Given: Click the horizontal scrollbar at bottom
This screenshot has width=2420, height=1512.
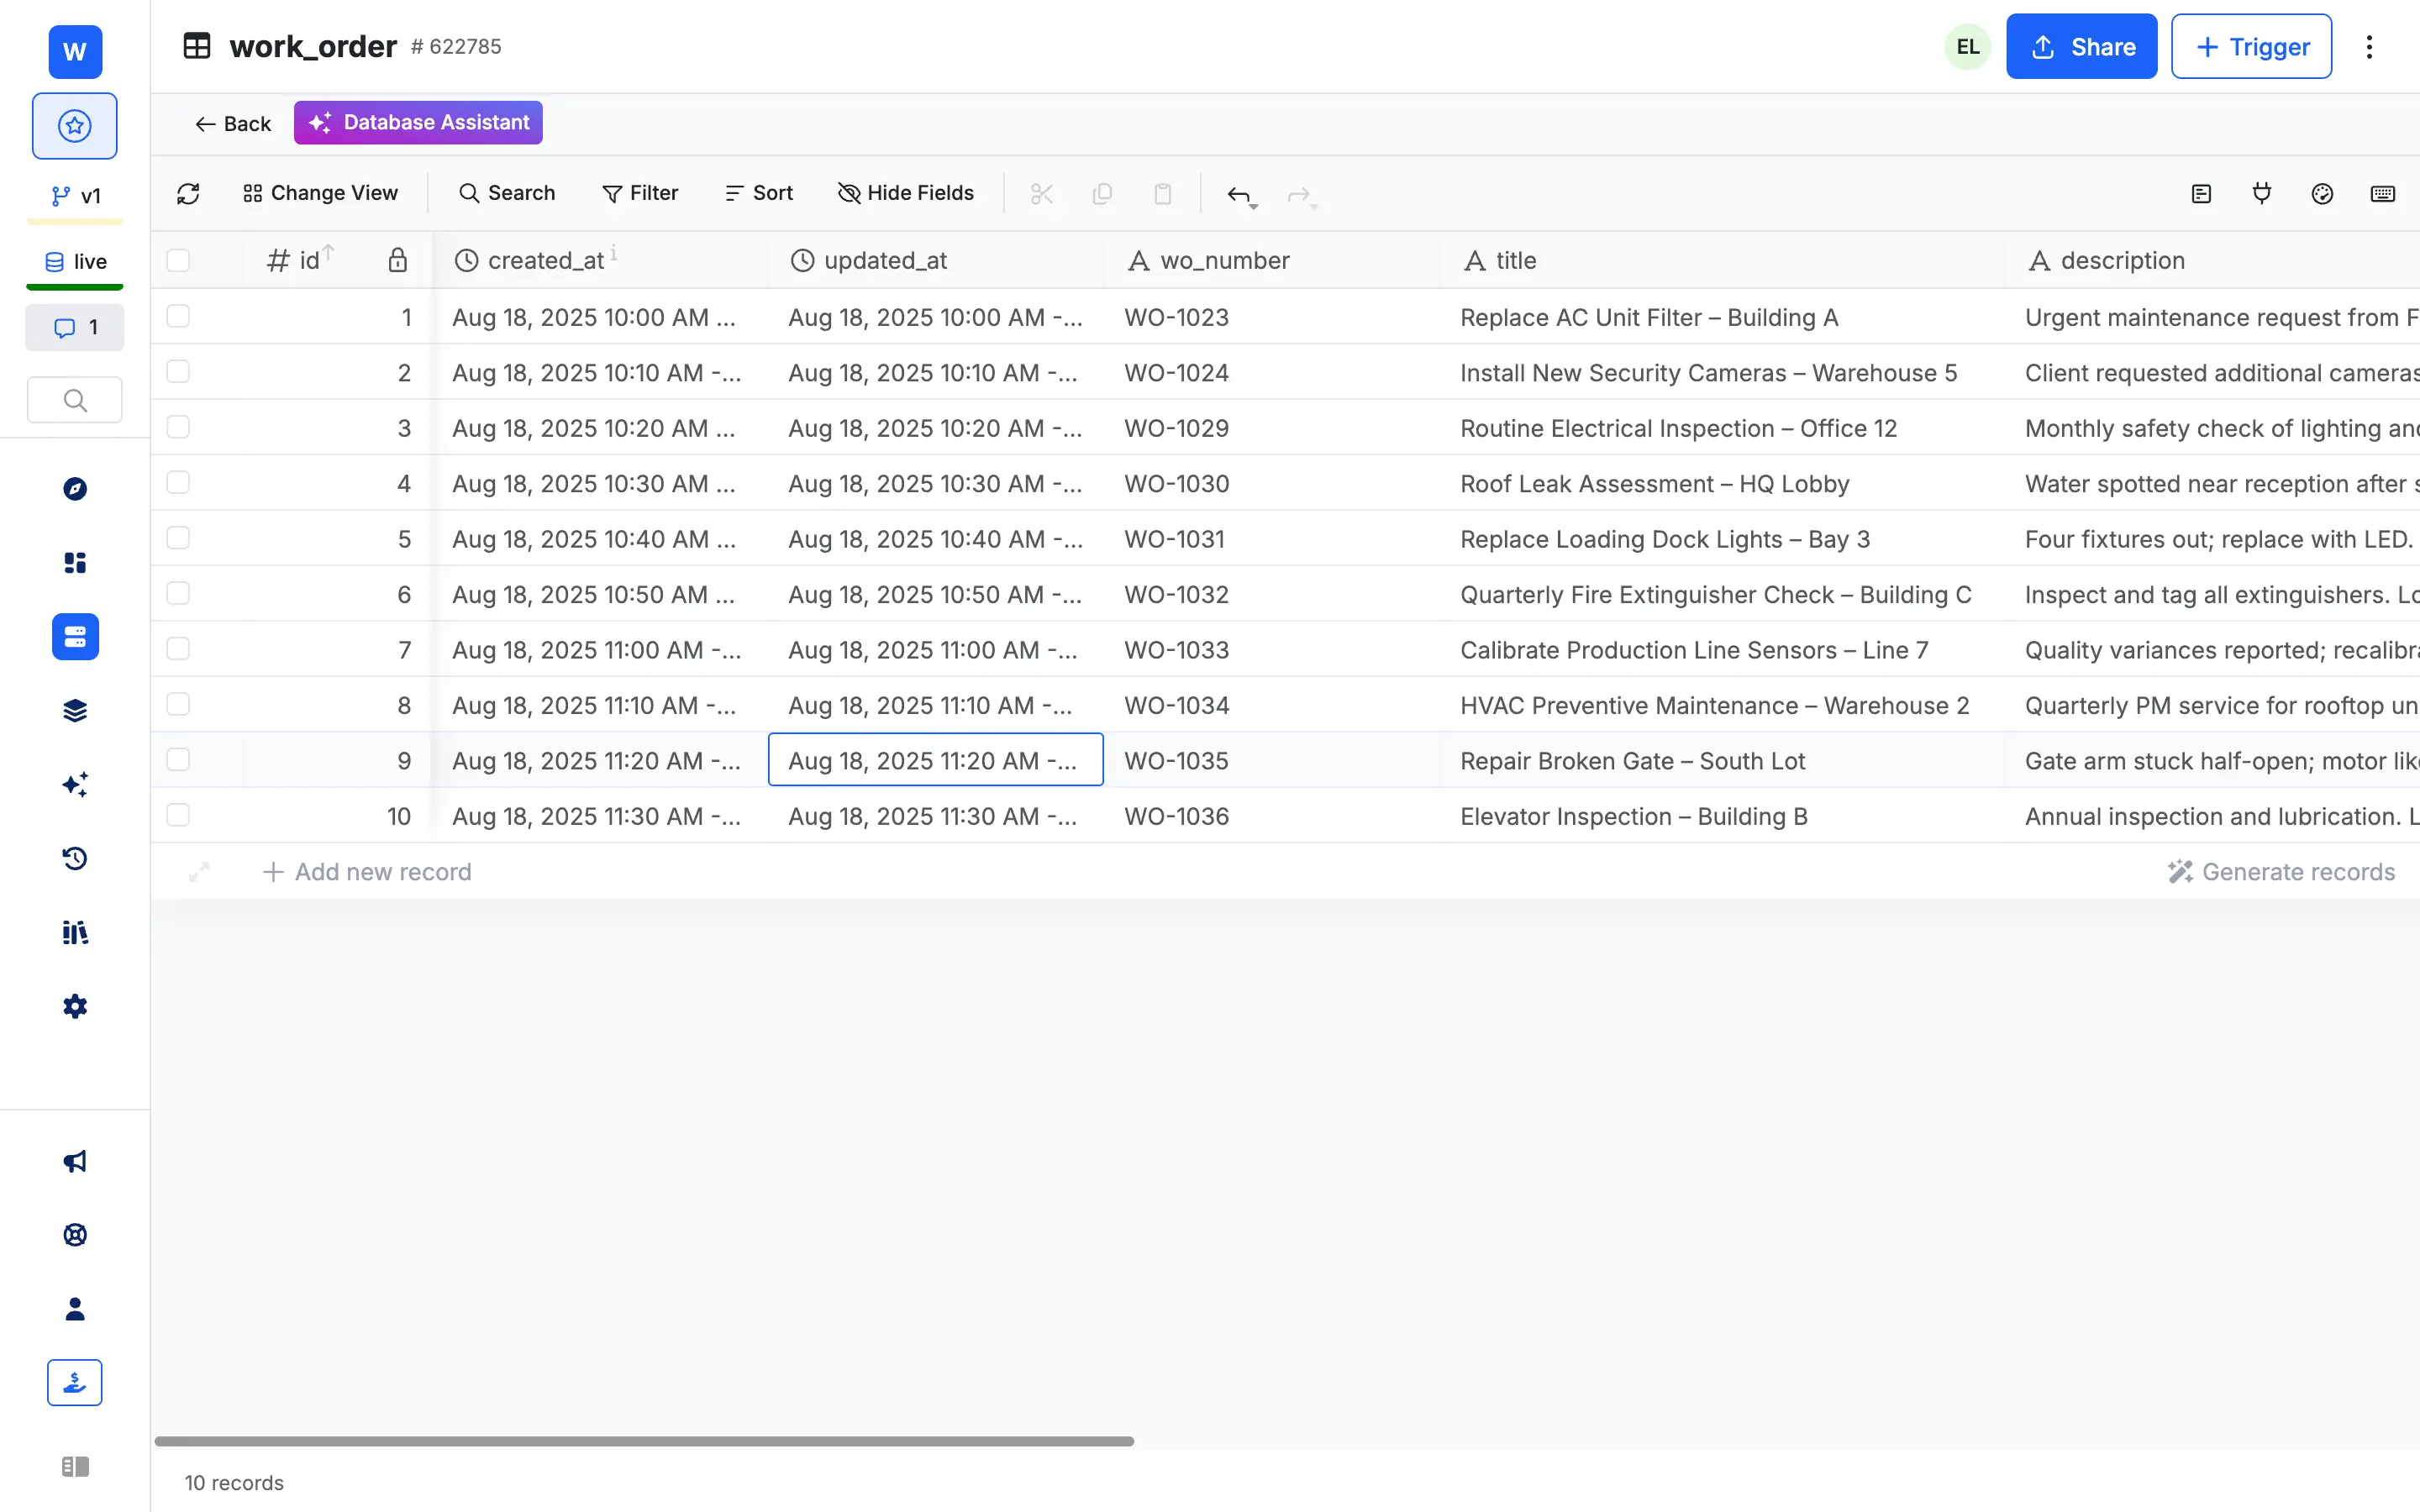Looking at the screenshot, I should (x=644, y=1441).
